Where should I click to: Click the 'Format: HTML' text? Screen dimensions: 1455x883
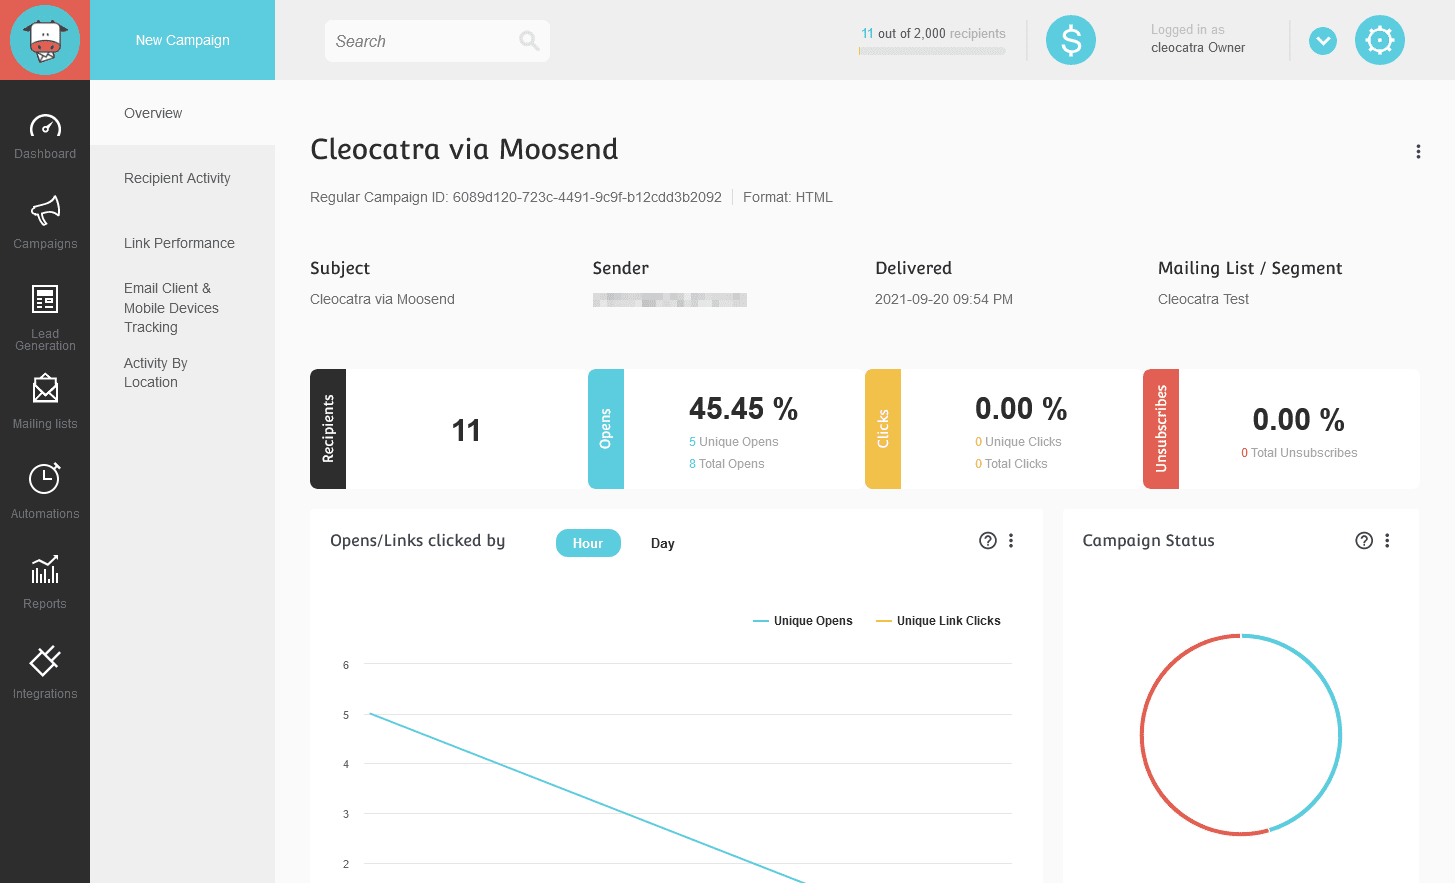(788, 197)
